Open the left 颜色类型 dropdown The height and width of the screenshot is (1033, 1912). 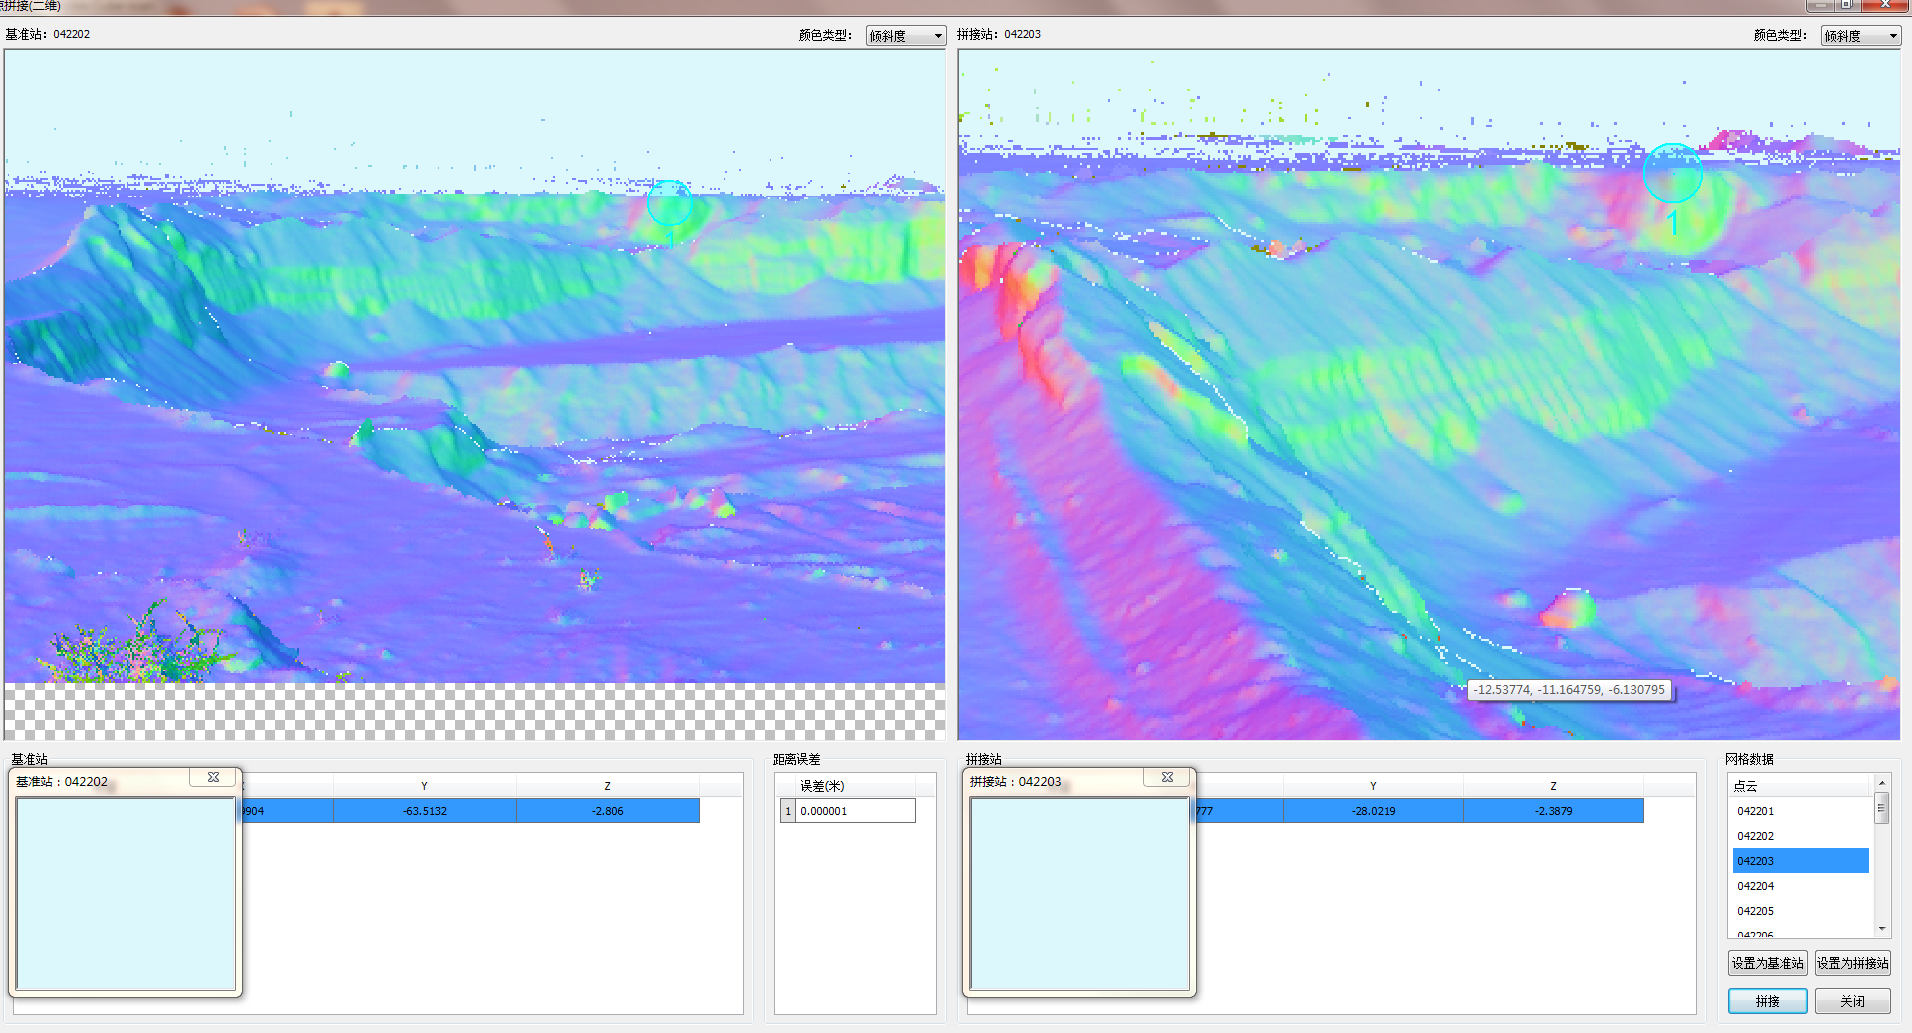coord(905,36)
